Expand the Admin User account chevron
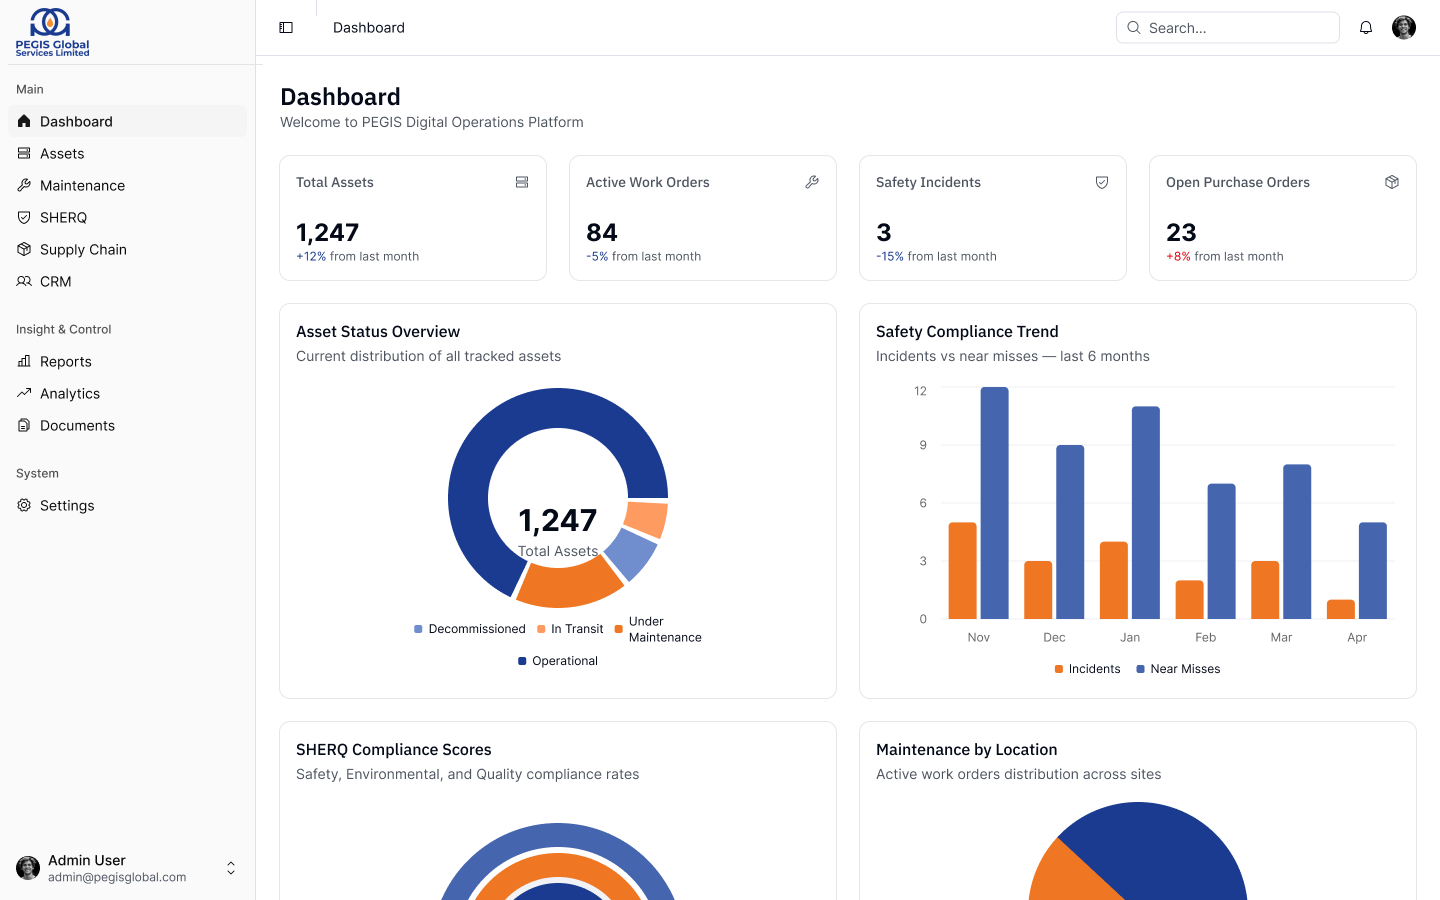The width and height of the screenshot is (1440, 900). [x=231, y=868]
